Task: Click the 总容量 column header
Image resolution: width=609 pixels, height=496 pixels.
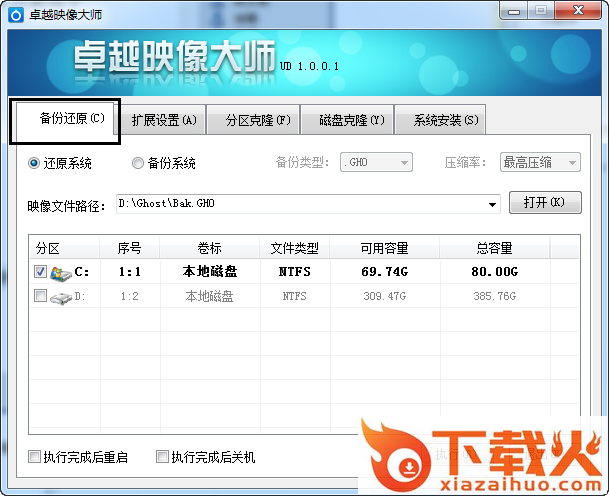Action: 494,248
